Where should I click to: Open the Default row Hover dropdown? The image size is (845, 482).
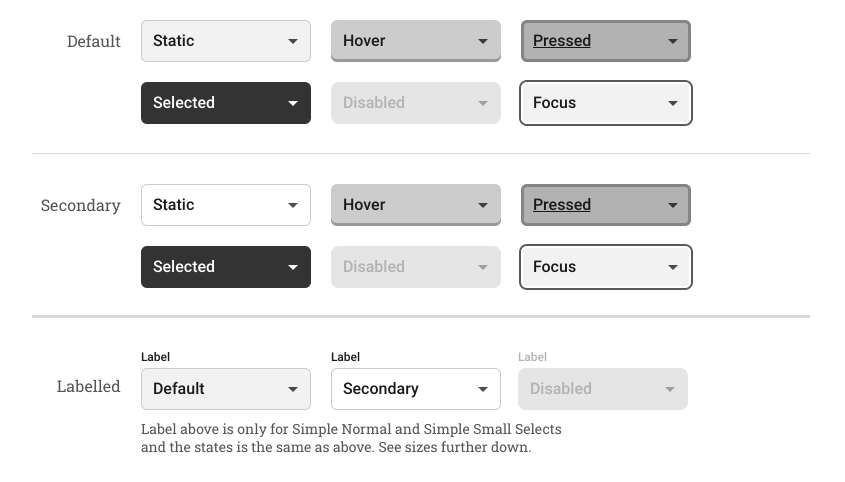coord(415,41)
